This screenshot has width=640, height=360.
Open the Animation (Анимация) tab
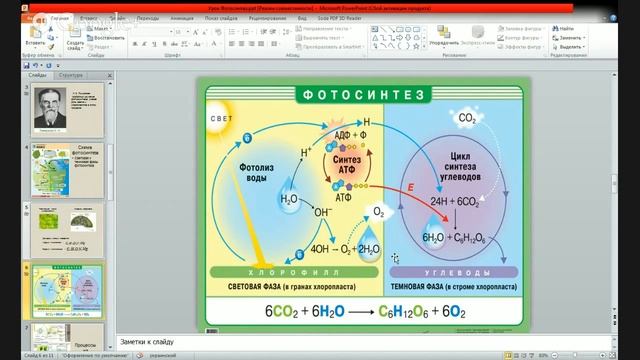[x=182, y=18]
